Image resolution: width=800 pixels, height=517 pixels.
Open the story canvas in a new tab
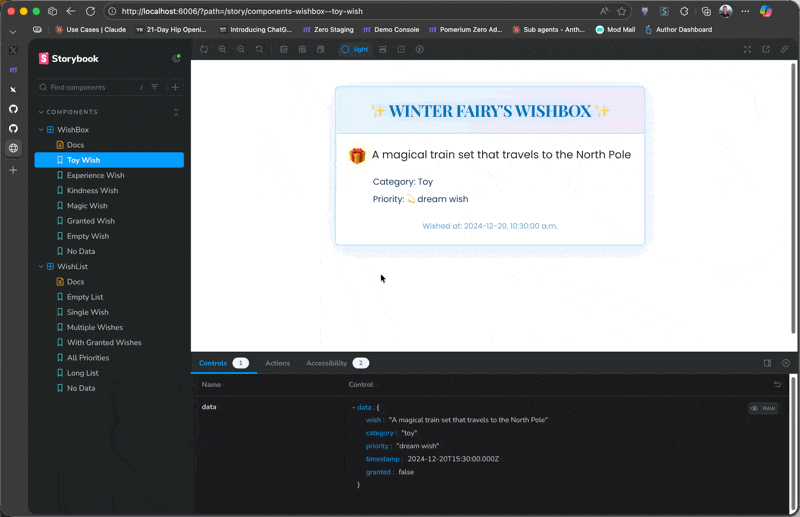[x=766, y=49]
